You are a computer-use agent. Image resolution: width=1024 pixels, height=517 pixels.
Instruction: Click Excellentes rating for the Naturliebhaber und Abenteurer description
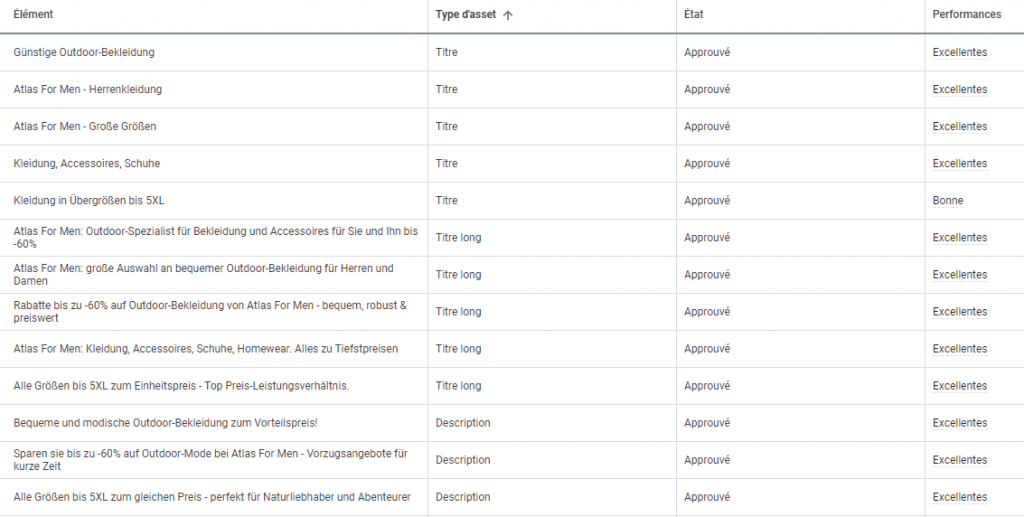point(959,497)
